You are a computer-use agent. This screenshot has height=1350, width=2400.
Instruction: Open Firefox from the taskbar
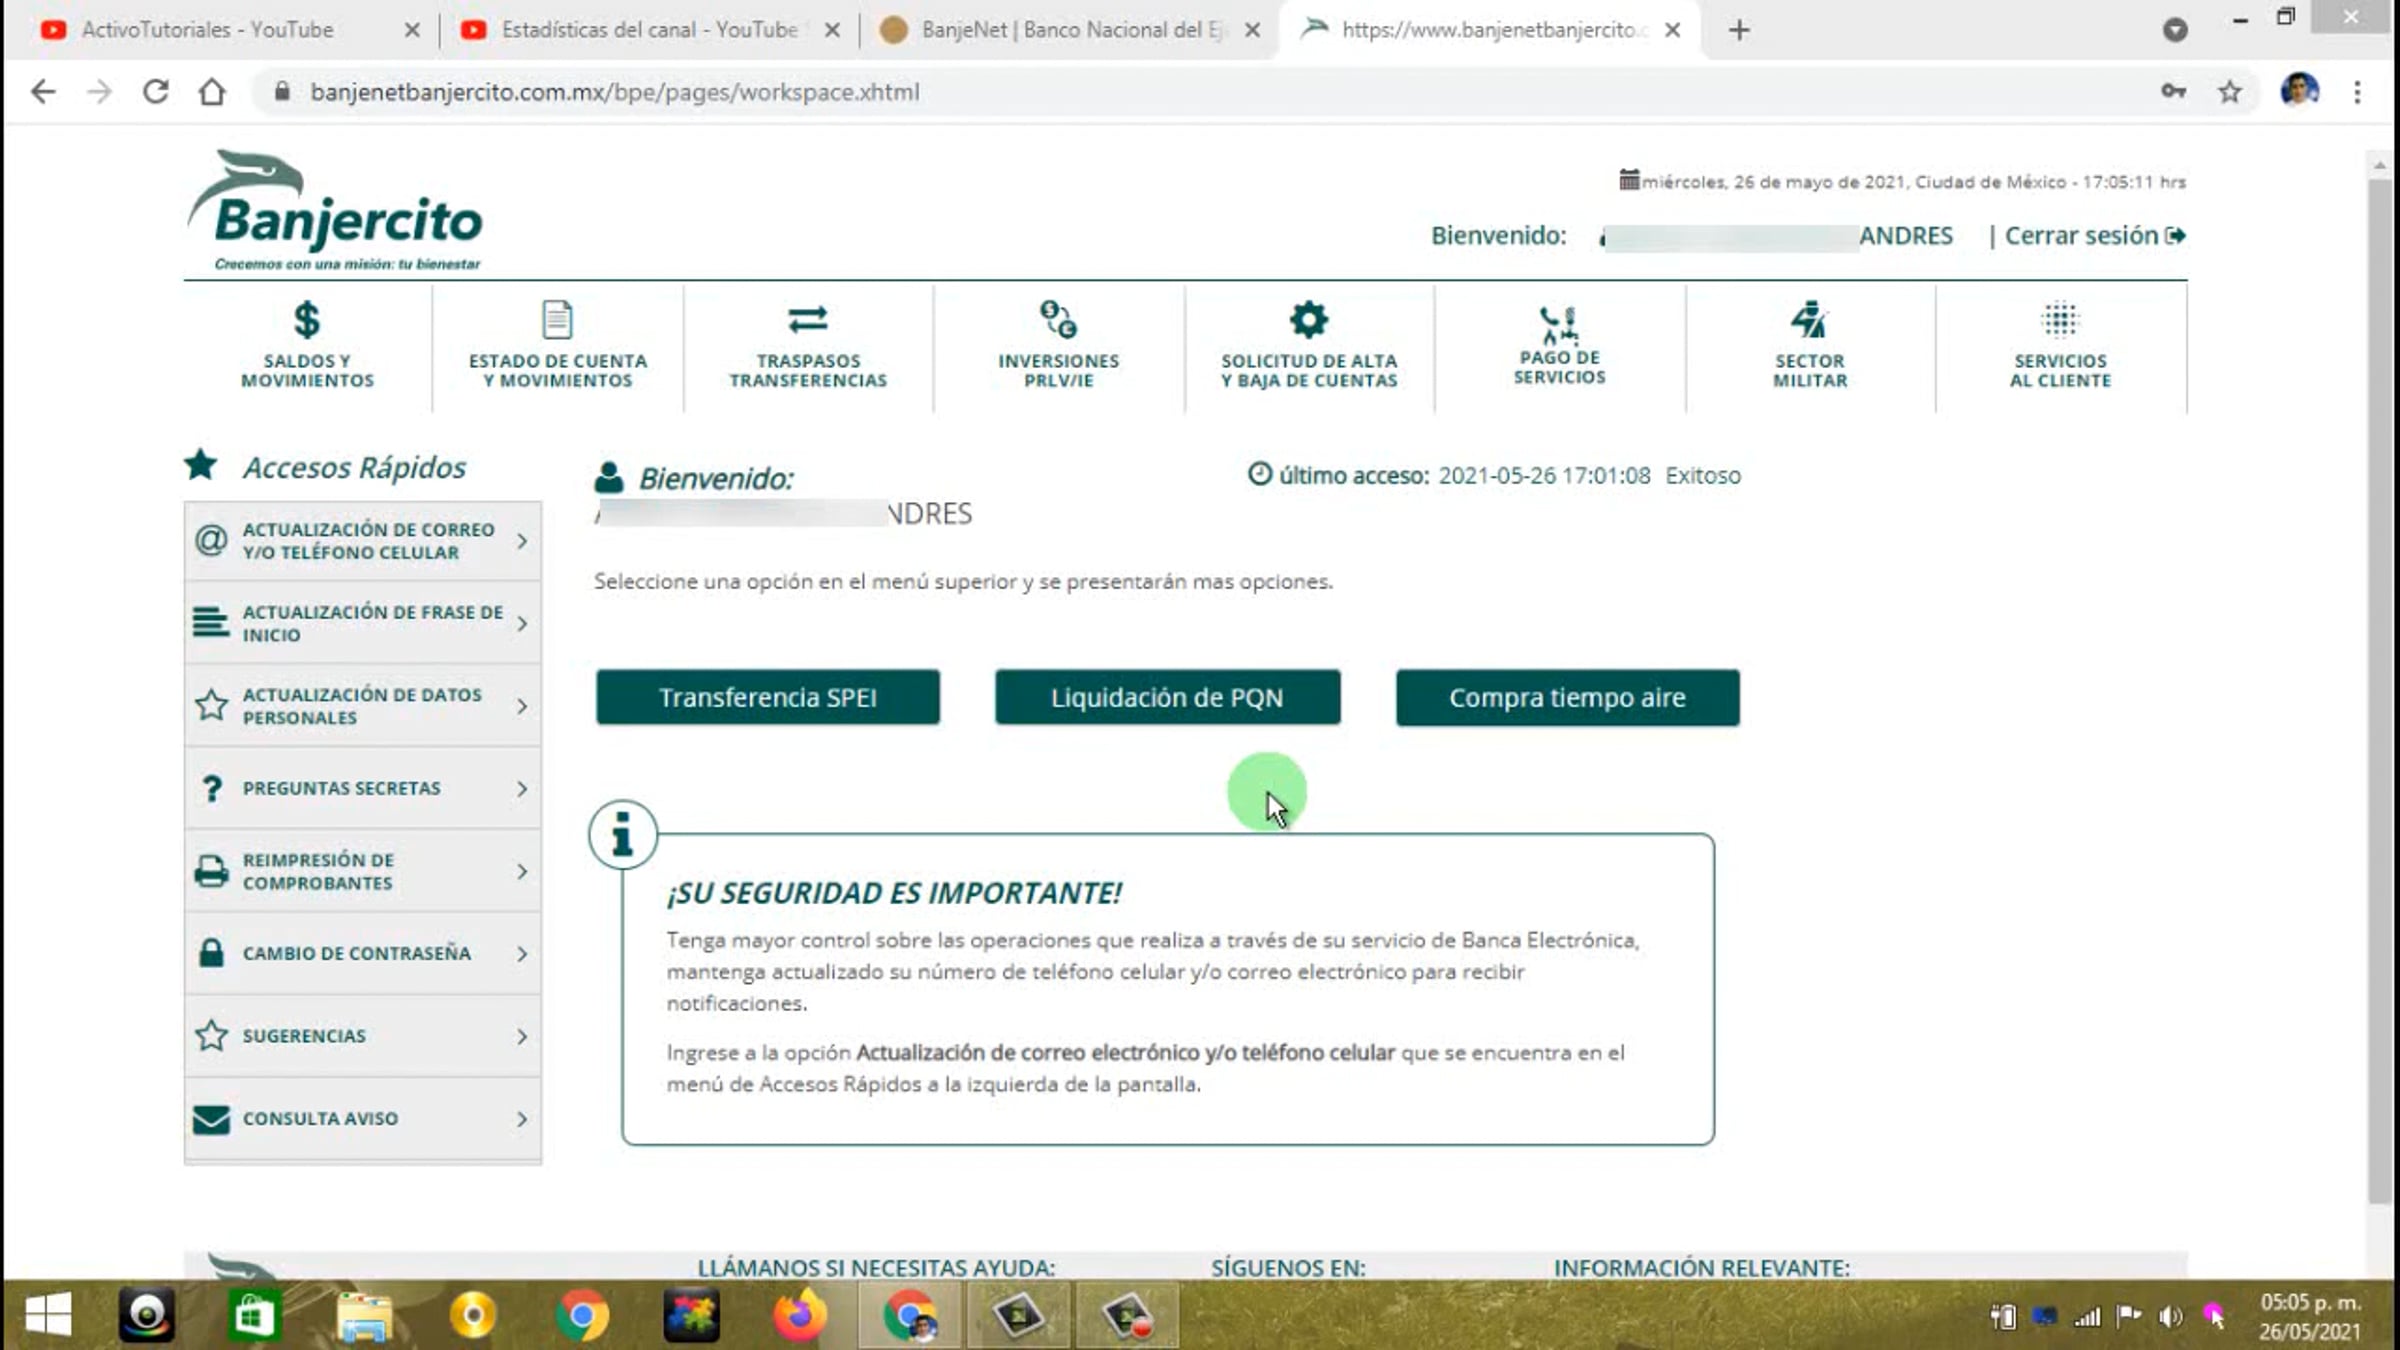(x=799, y=1316)
